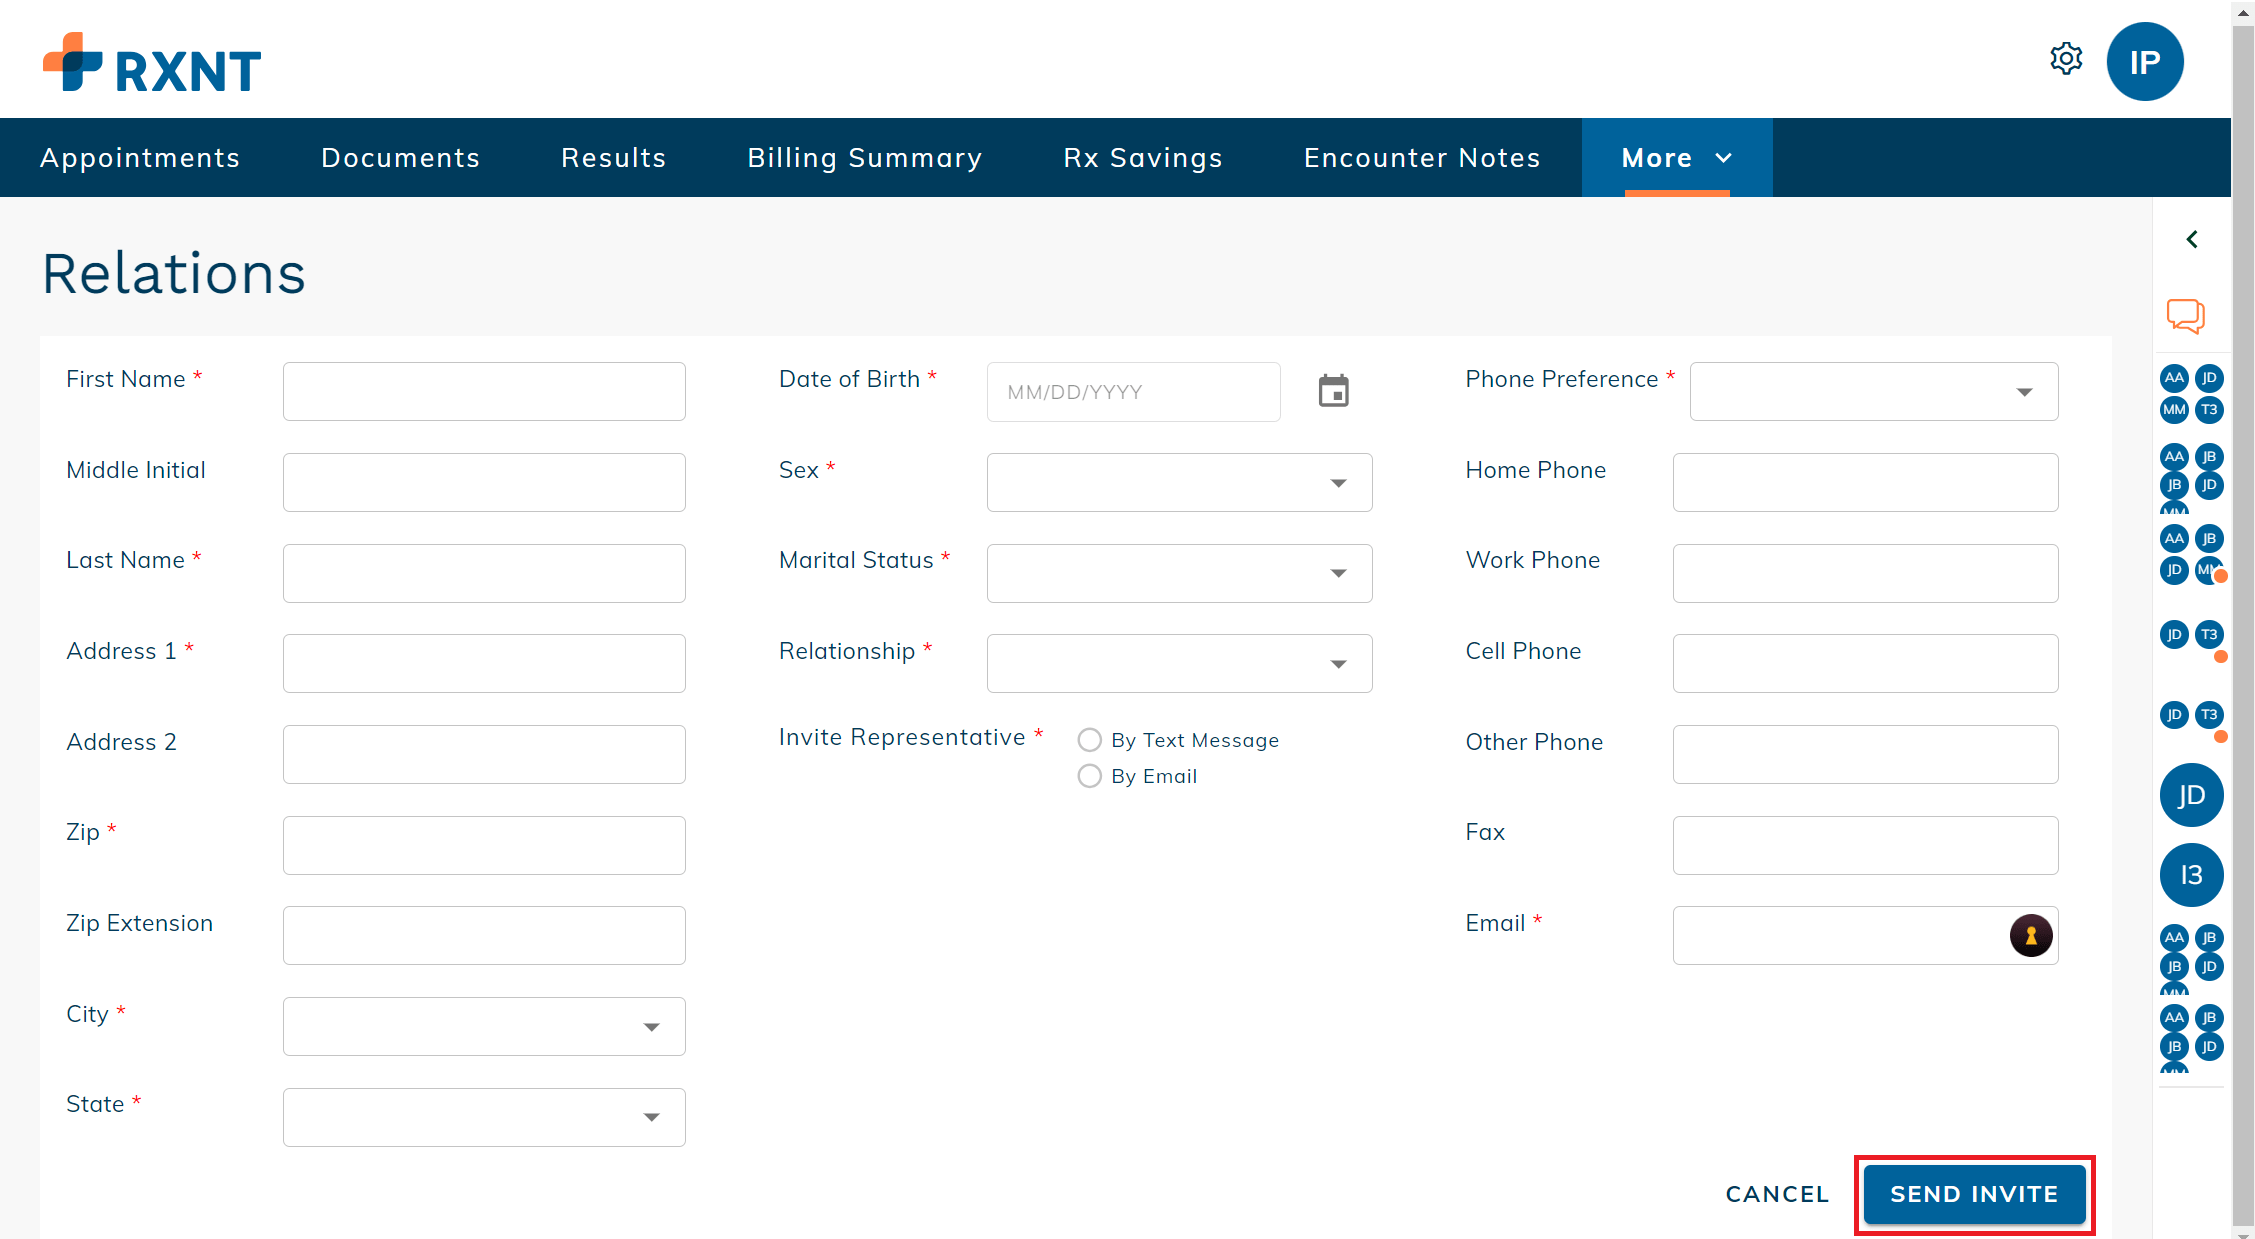Switch to the Billing Summary tab
The image size is (2255, 1239).
coord(864,158)
